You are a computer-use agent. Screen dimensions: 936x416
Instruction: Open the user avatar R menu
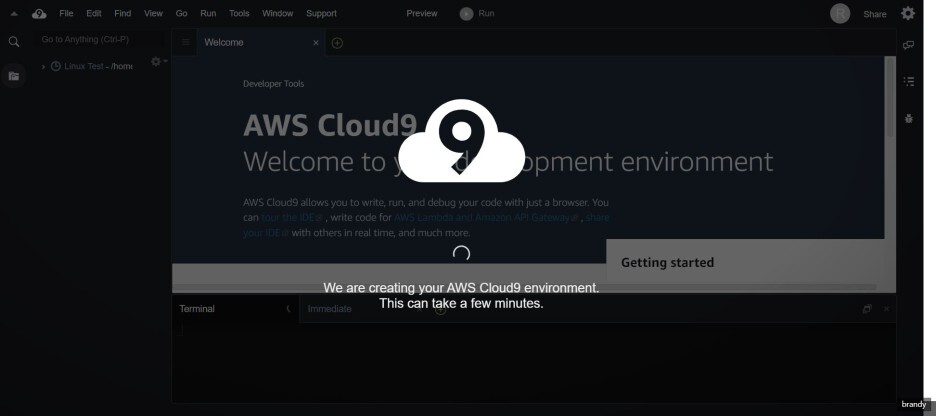pos(840,14)
